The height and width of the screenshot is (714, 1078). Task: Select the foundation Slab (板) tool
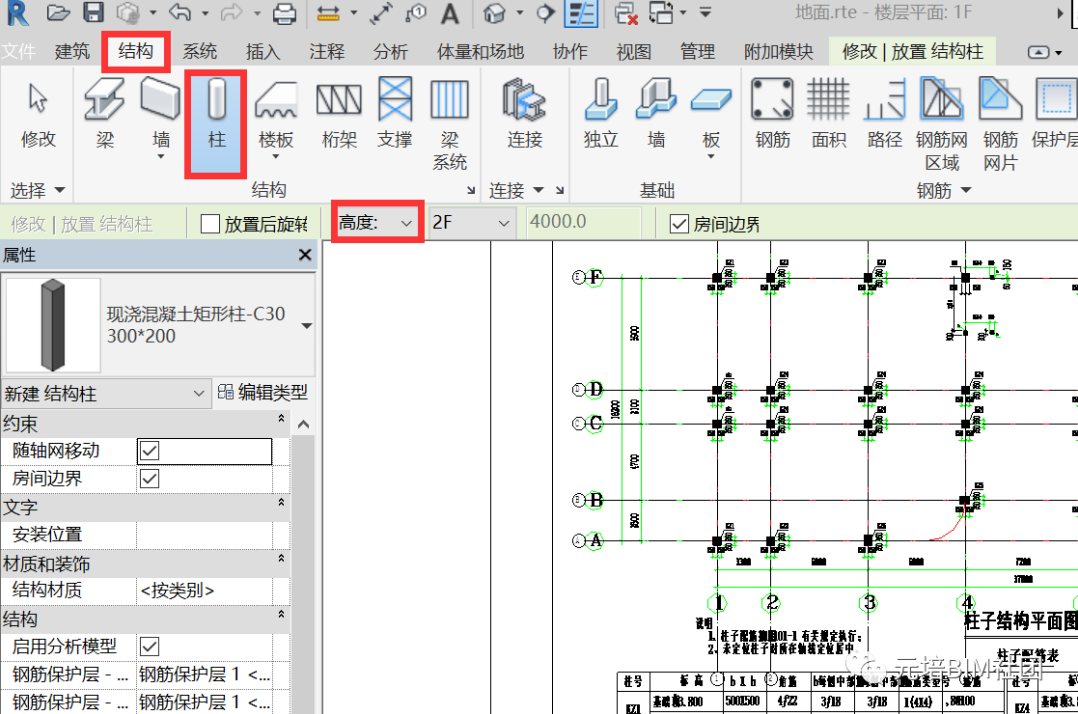click(x=711, y=118)
